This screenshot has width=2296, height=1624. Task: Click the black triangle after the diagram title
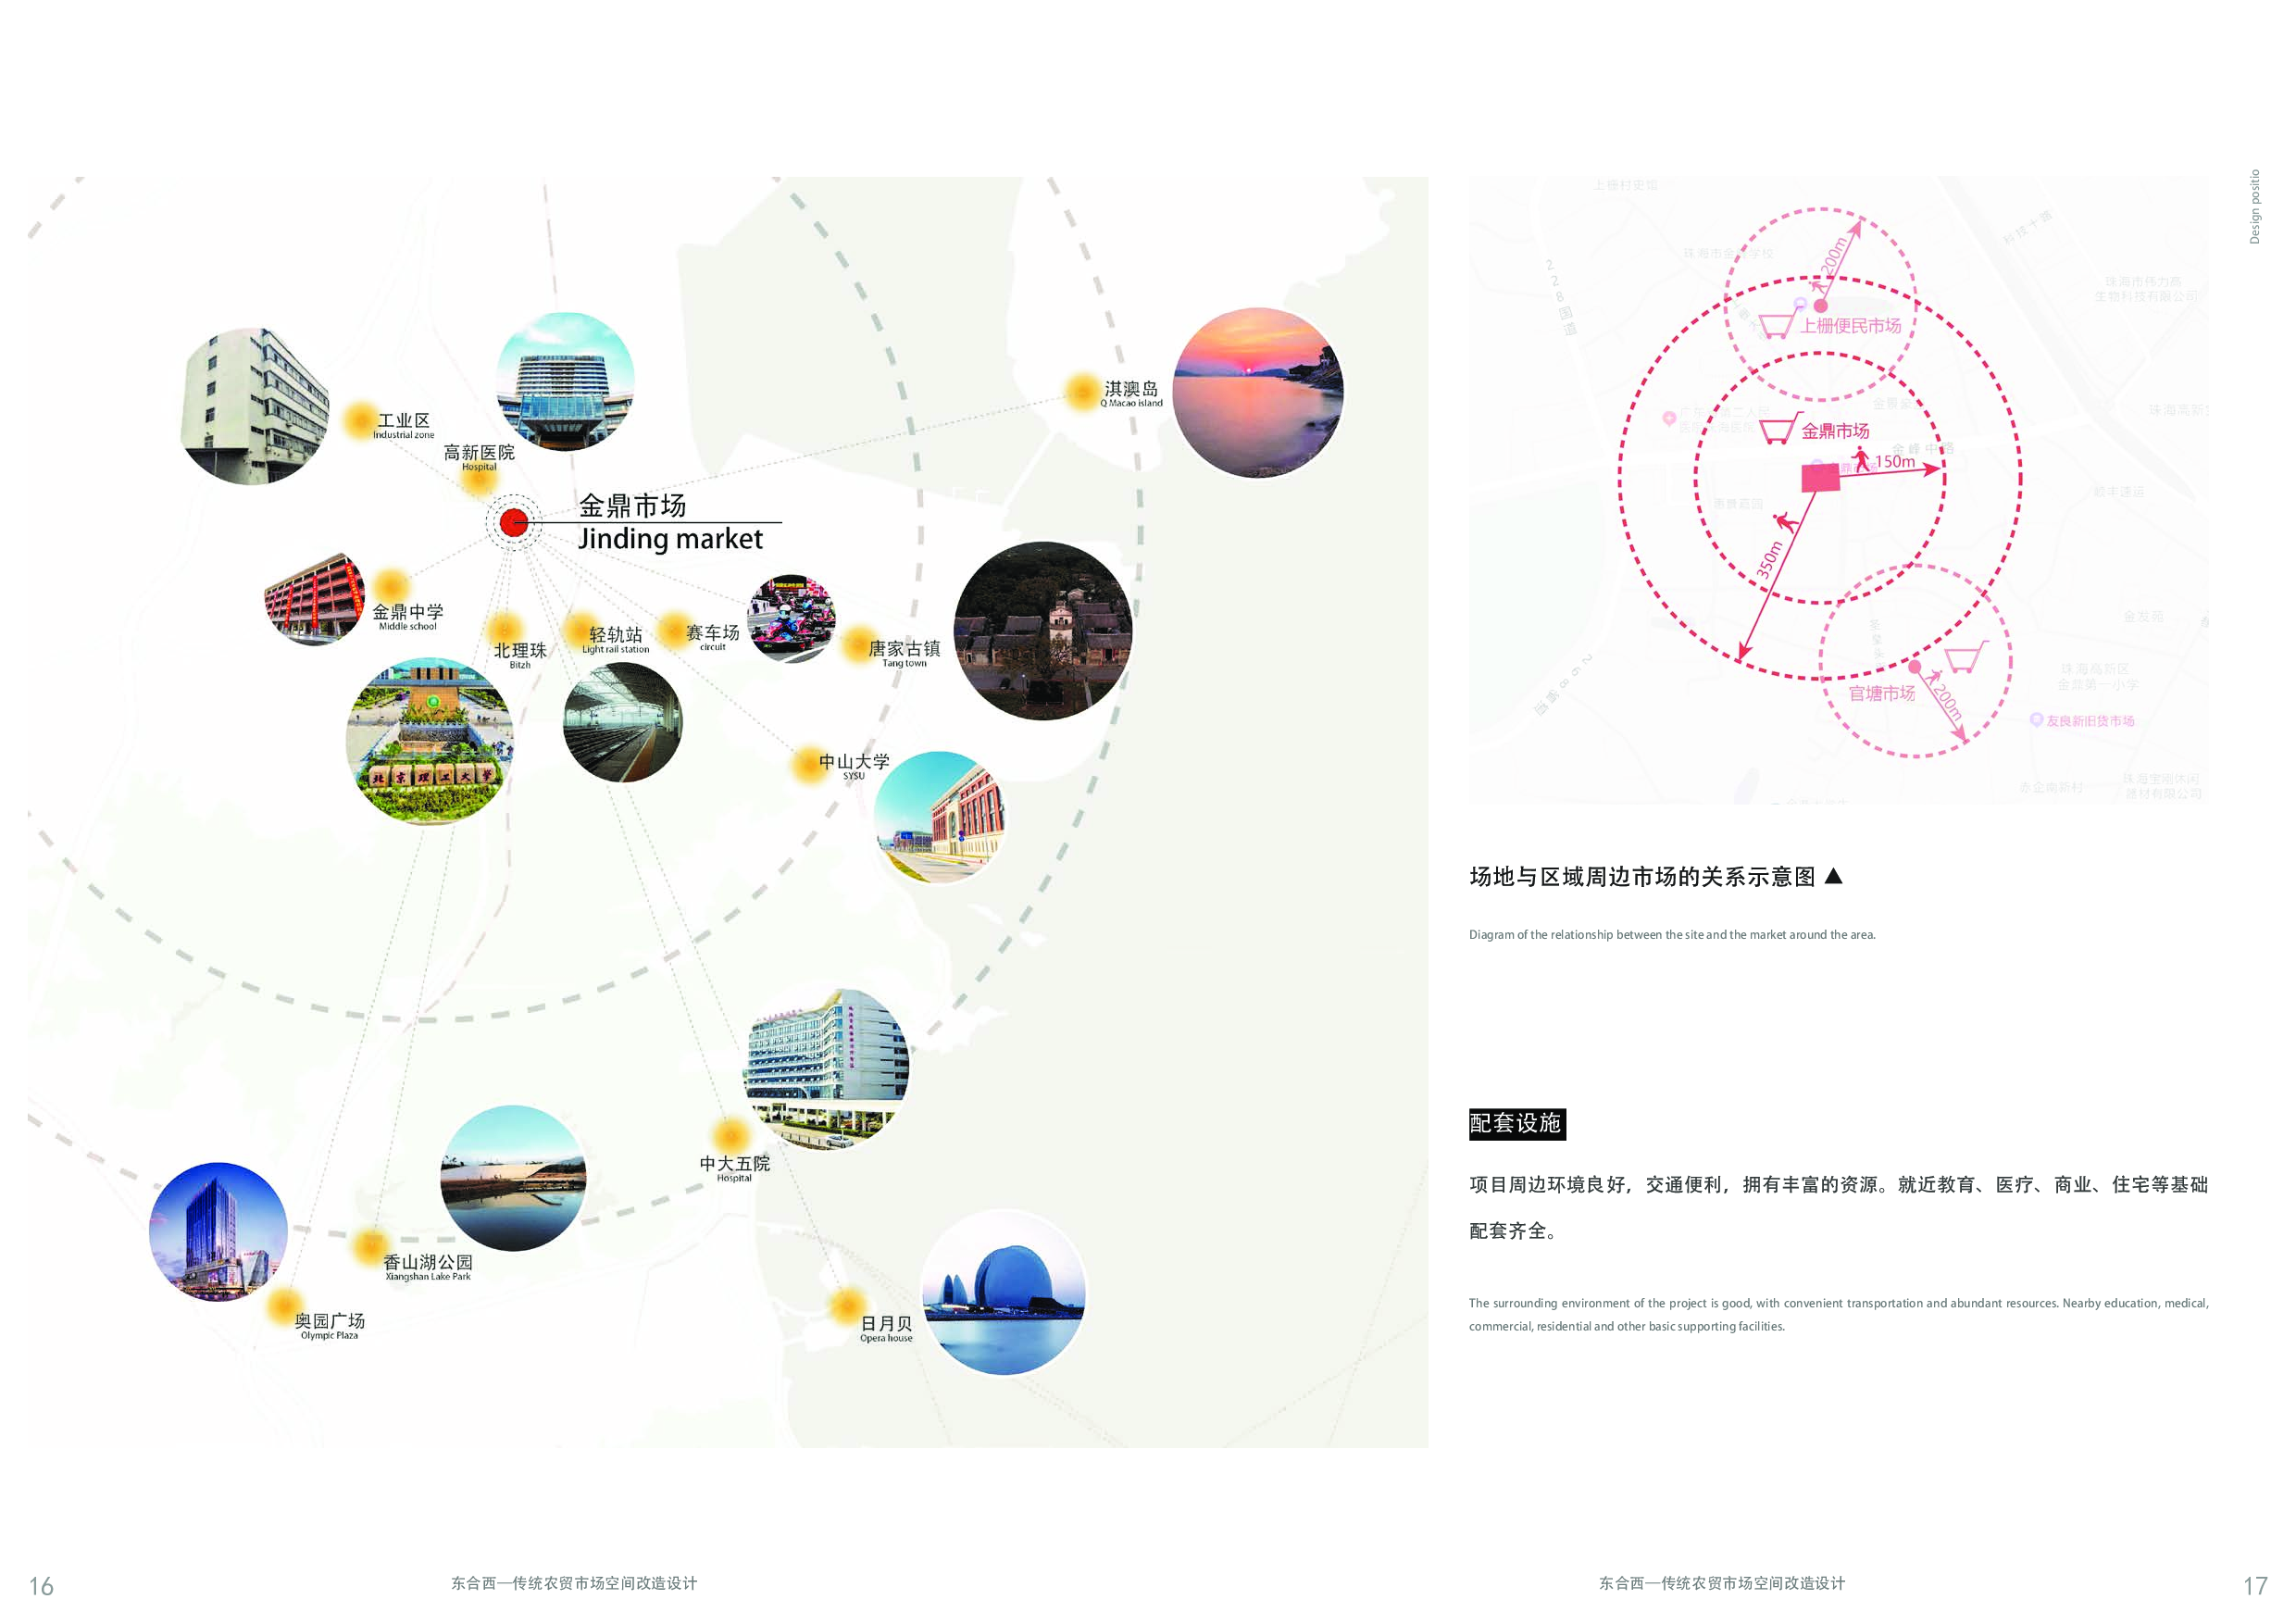pyautogui.click(x=1833, y=876)
